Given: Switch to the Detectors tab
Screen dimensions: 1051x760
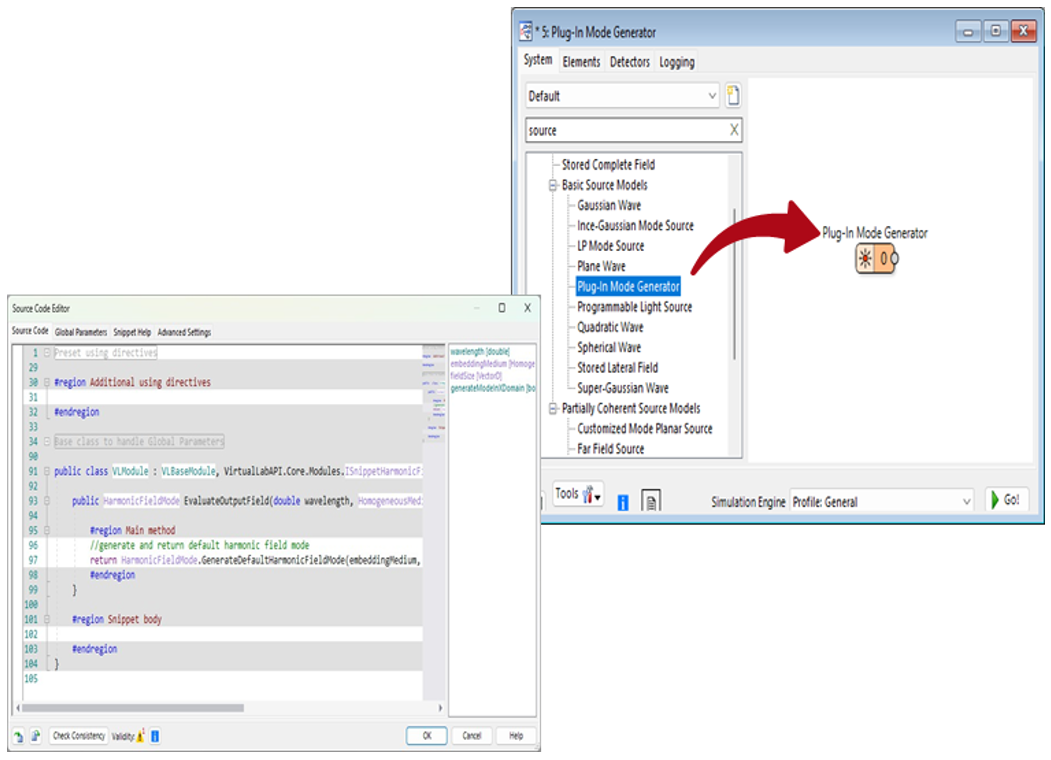Looking at the screenshot, I should click(629, 62).
